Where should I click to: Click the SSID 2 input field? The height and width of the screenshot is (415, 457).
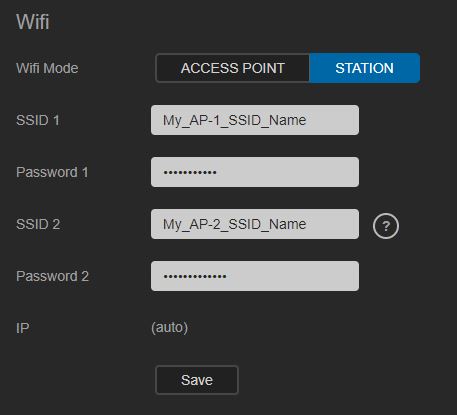tap(255, 224)
